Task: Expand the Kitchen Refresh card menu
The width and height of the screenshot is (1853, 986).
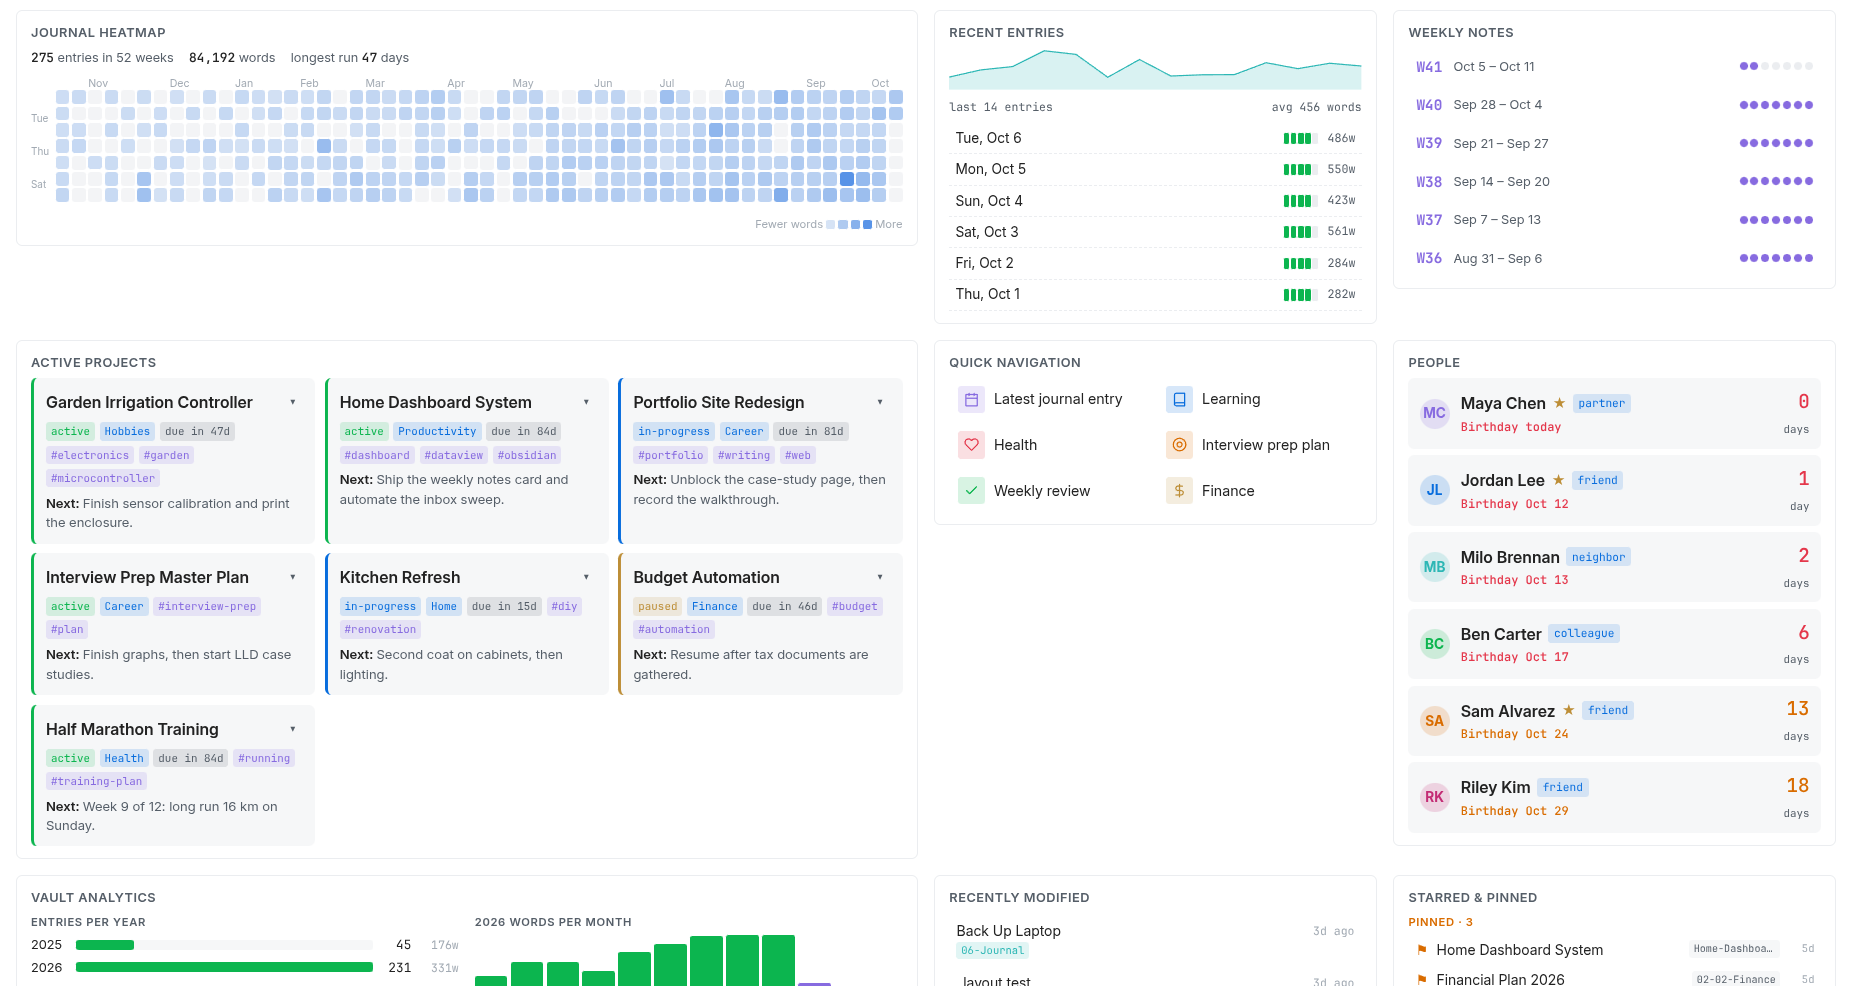Action: 586,577
